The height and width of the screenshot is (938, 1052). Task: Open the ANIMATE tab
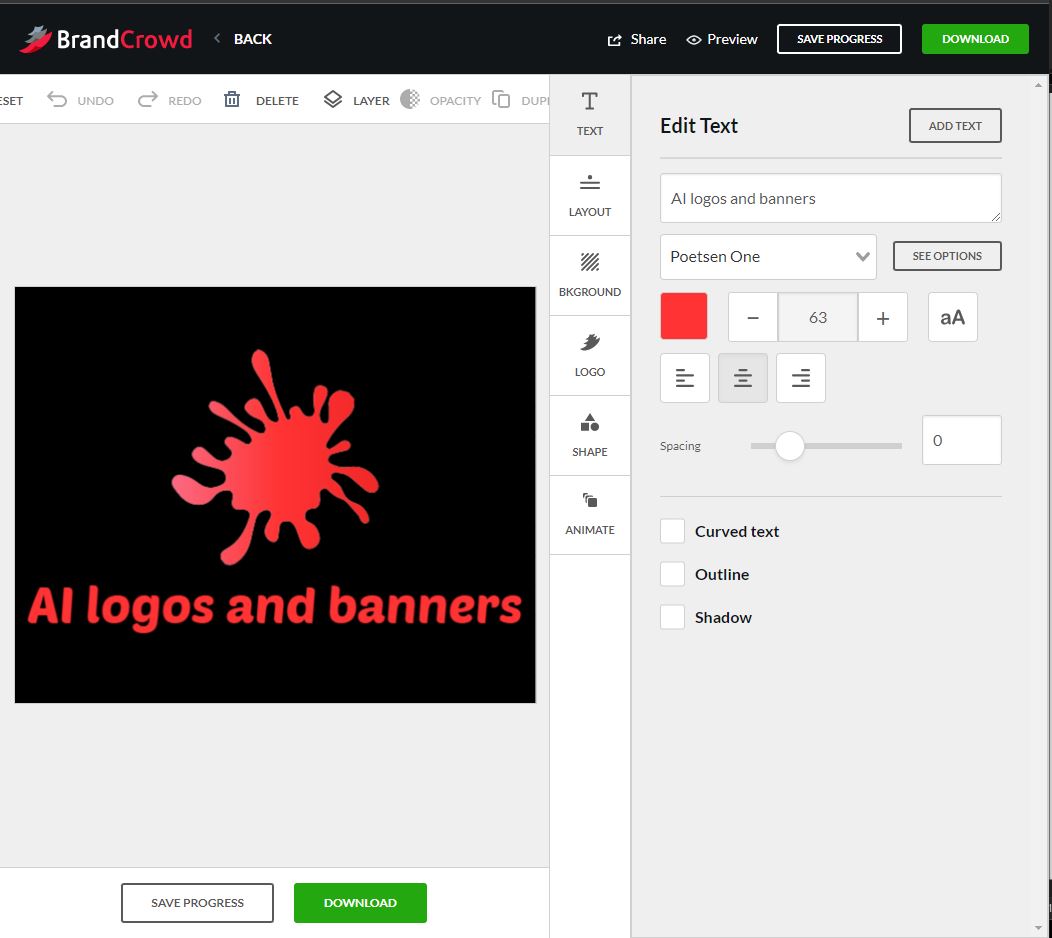590,515
